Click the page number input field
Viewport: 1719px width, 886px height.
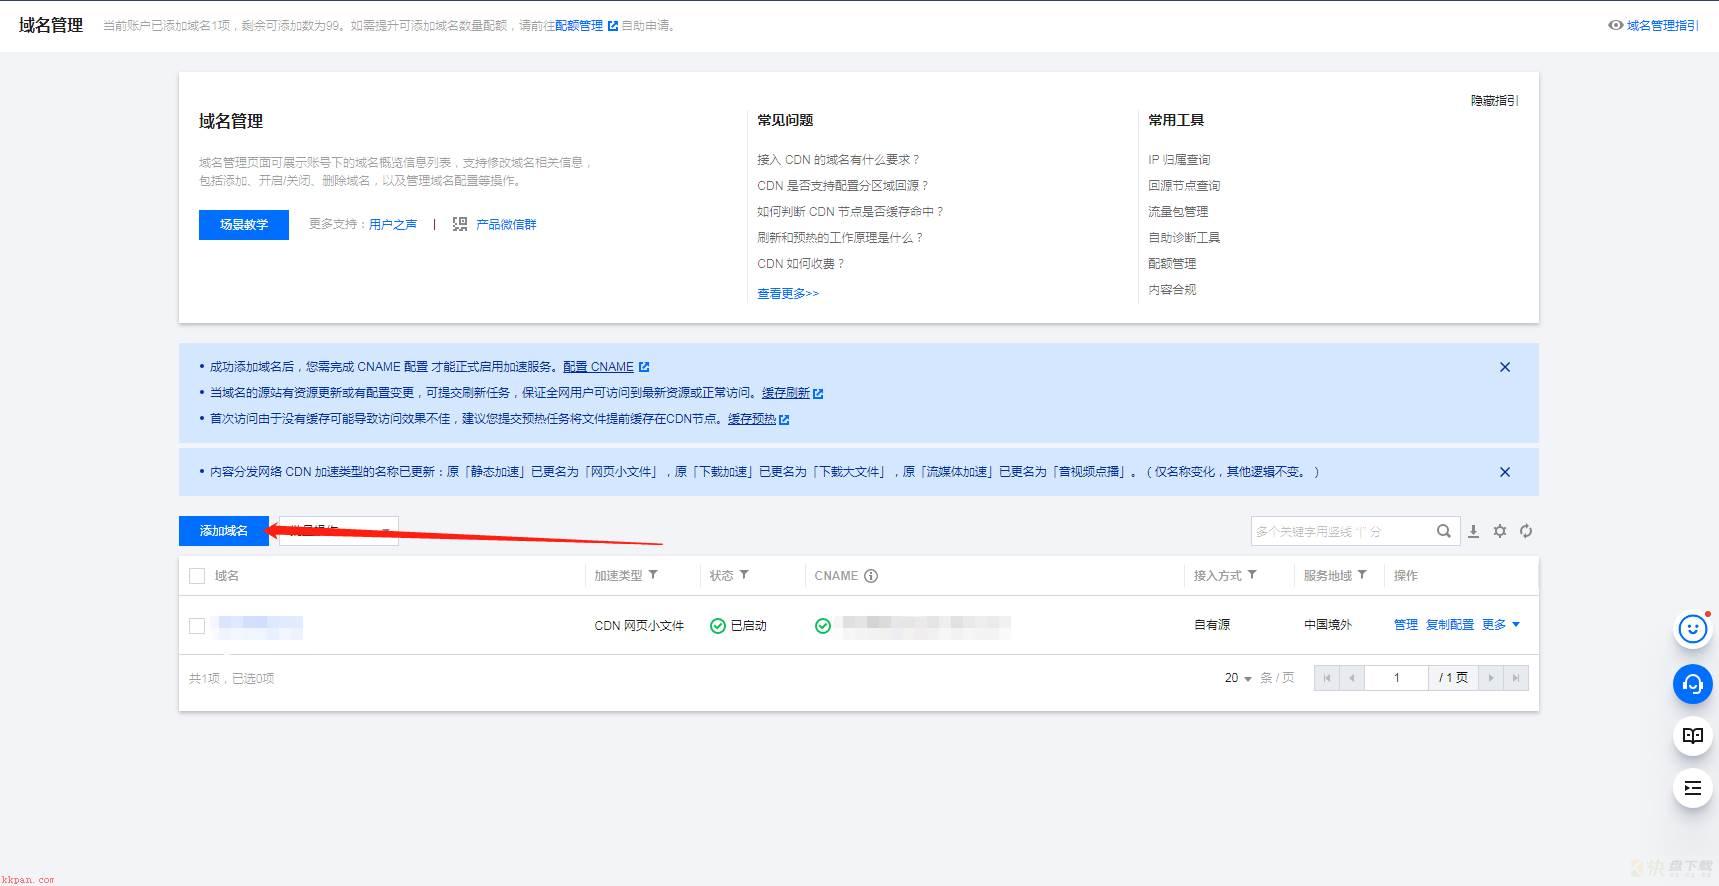click(x=1396, y=678)
